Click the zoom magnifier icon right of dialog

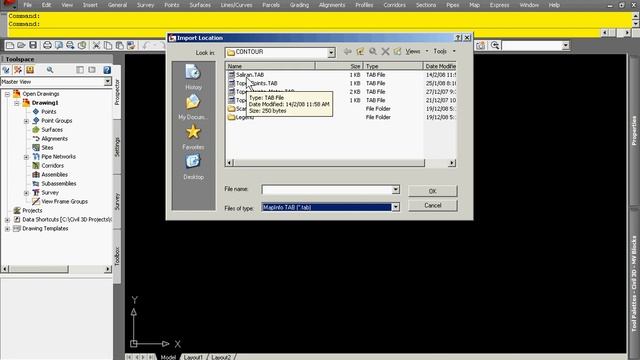[495, 45]
